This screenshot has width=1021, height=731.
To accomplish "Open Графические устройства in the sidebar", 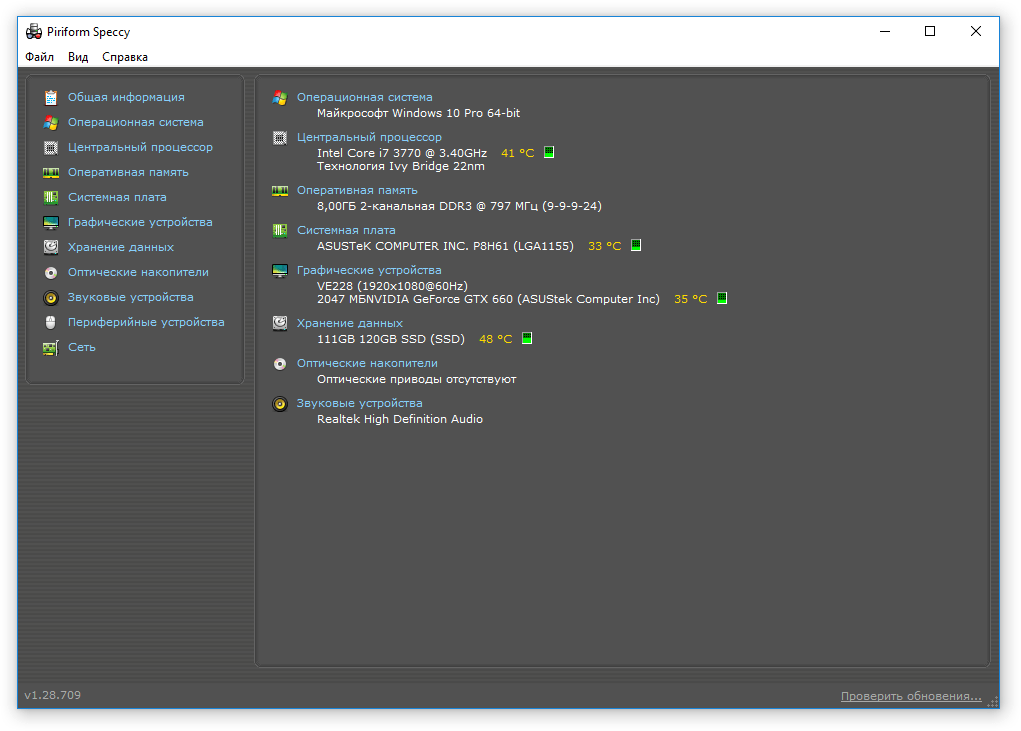I will pyautogui.click(x=141, y=222).
